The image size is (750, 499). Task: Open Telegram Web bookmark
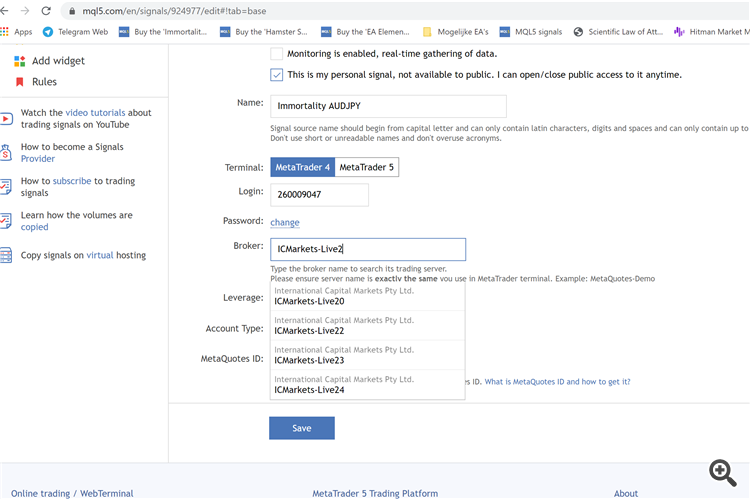coord(75,32)
